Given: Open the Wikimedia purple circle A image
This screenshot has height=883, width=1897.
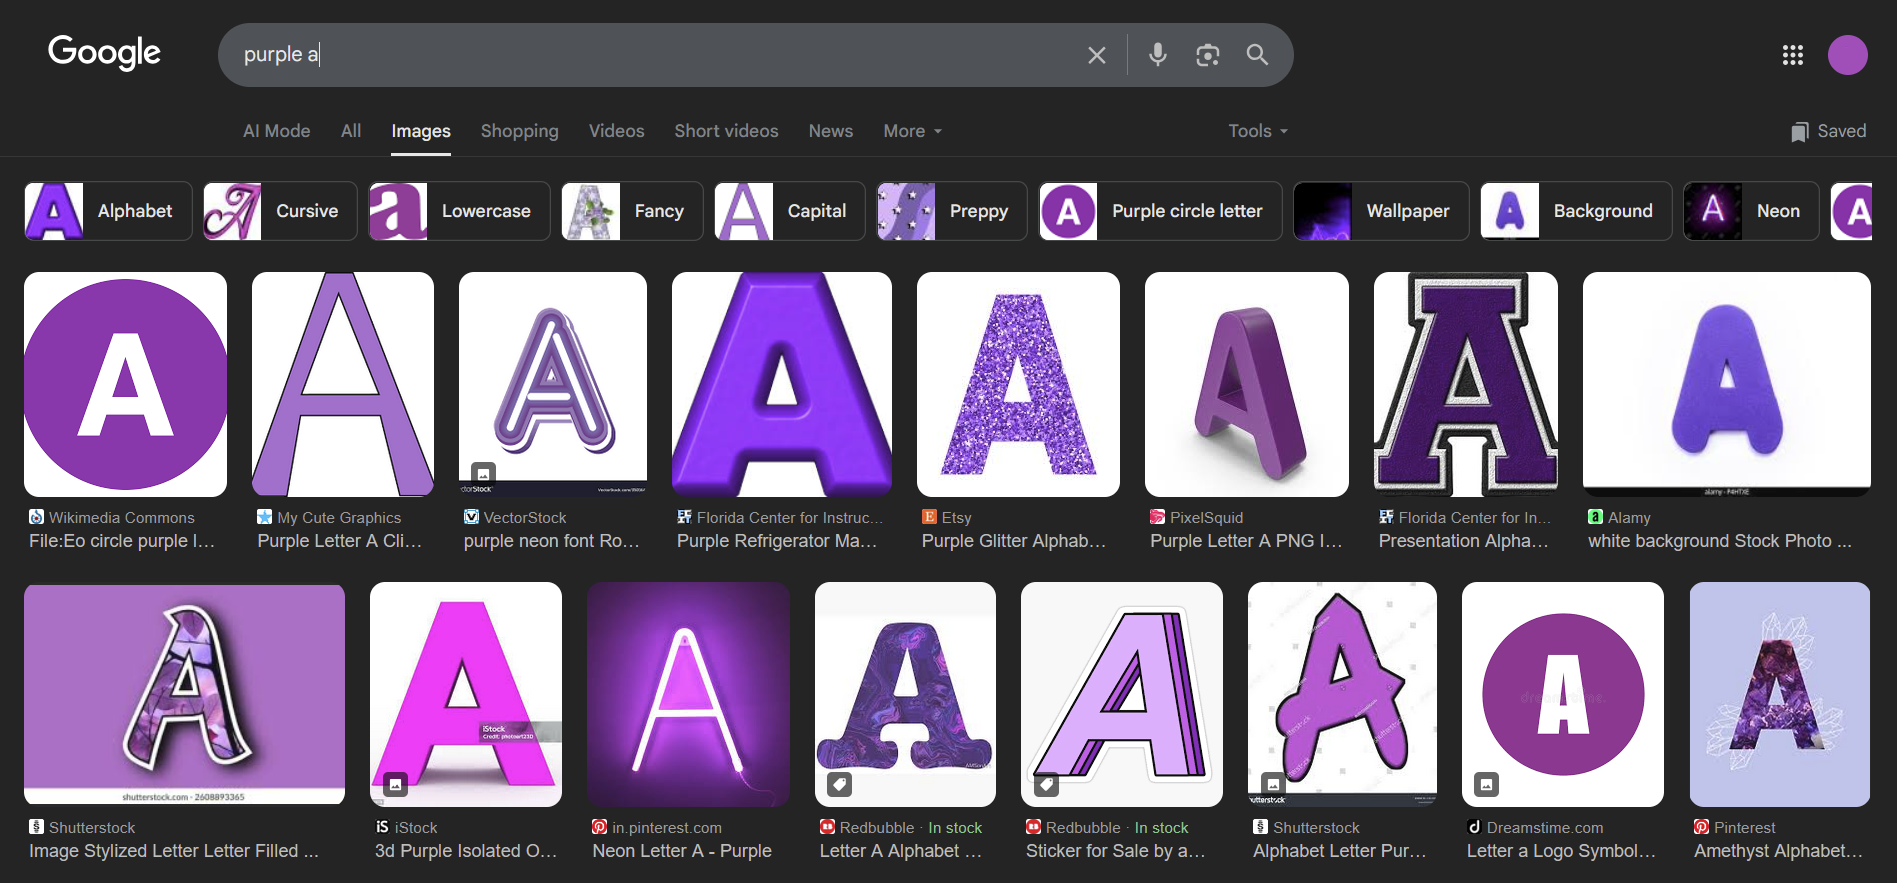Looking at the screenshot, I should coord(126,384).
